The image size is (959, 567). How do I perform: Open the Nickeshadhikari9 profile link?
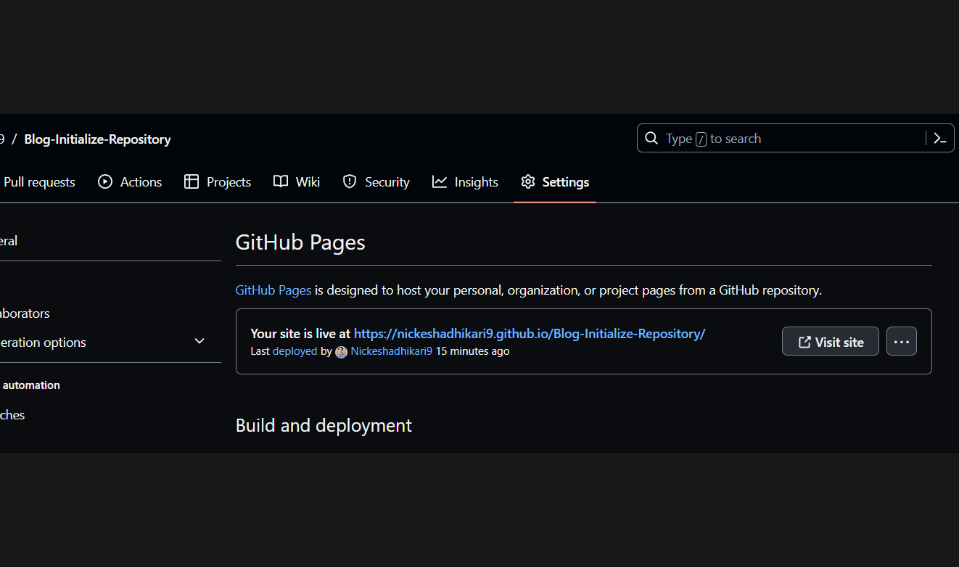(391, 352)
